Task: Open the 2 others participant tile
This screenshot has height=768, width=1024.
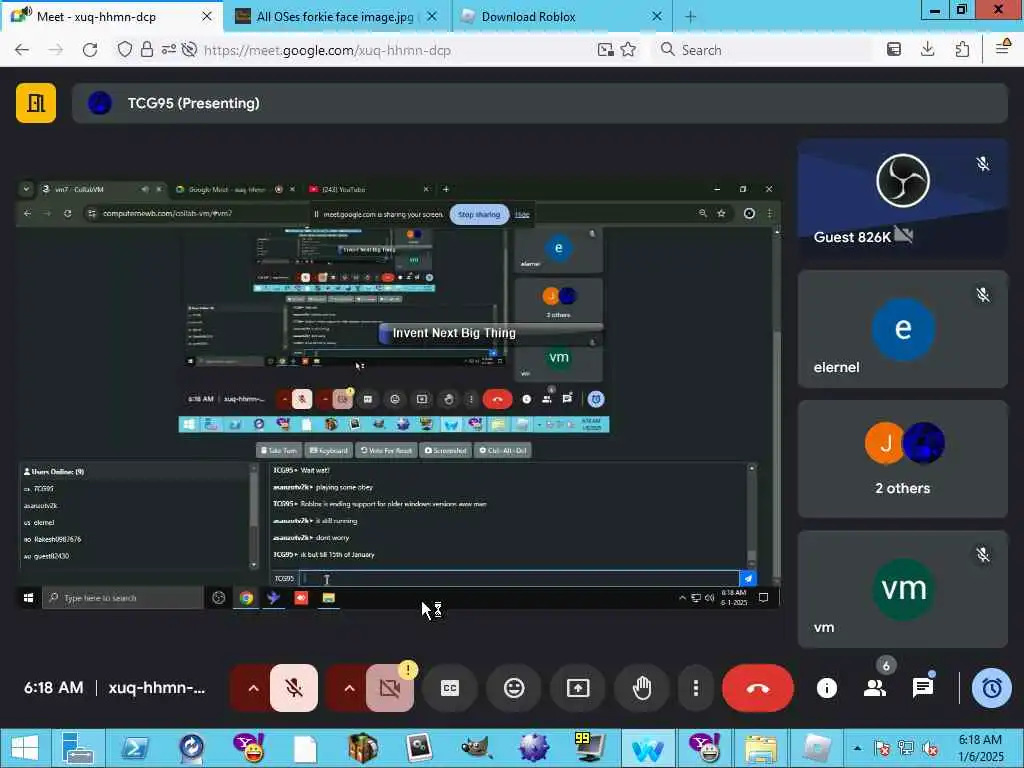Action: pyautogui.click(x=903, y=459)
